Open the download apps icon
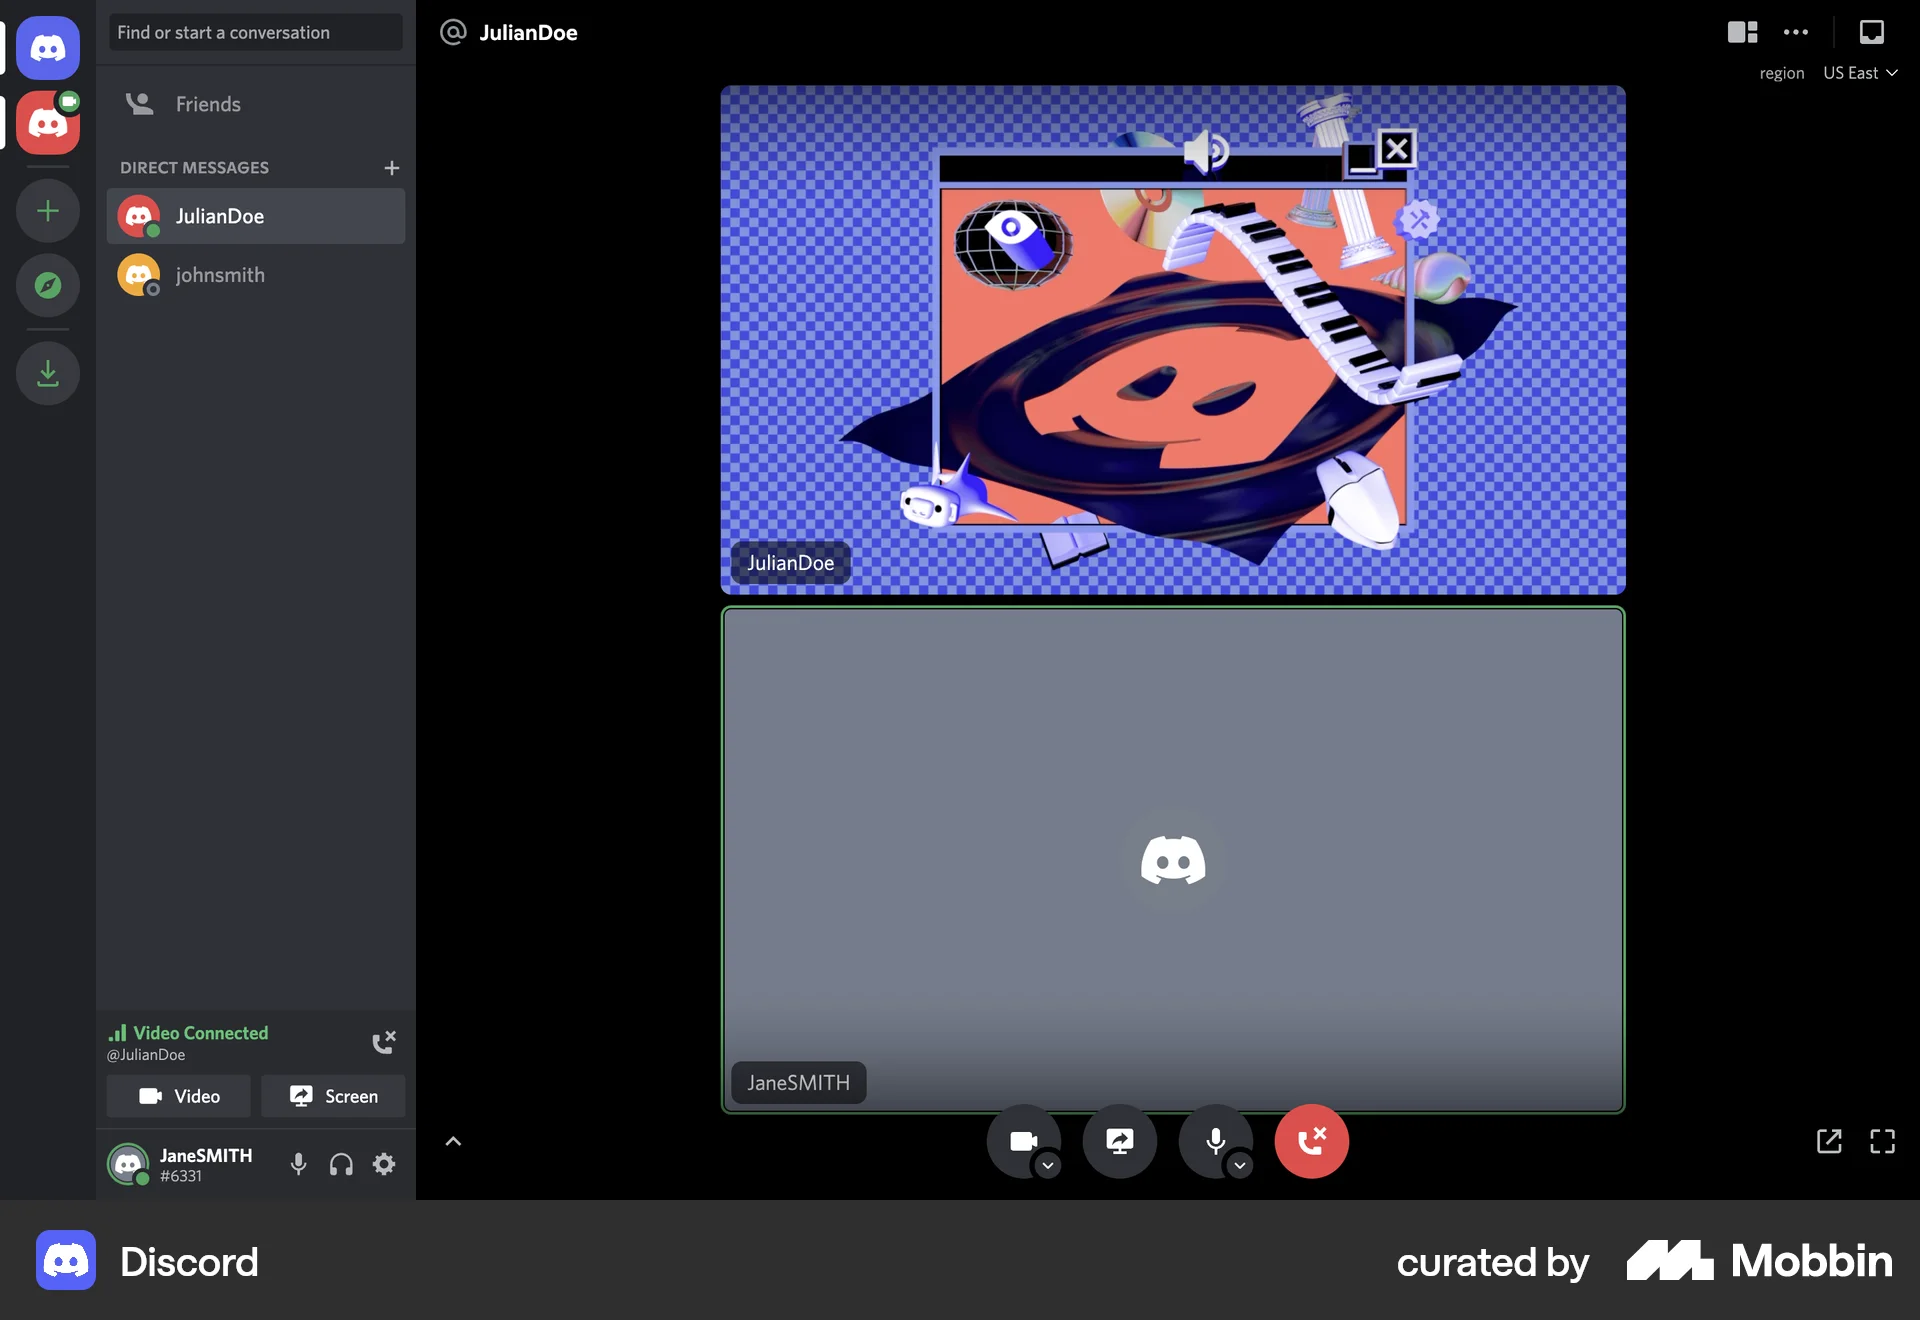The width and height of the screenshot is (1920, 1320). click(48, 373)
